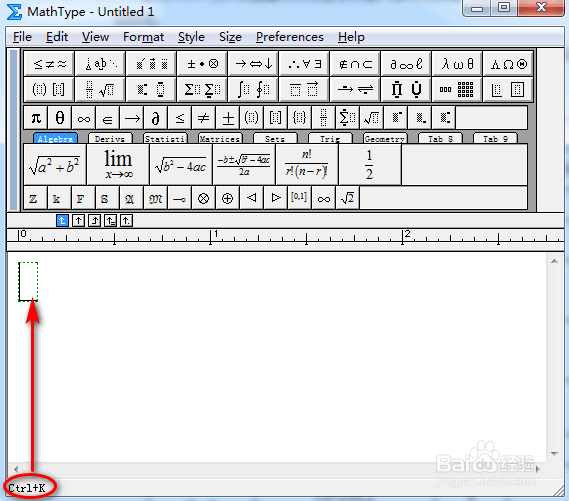Open the products and set theory templates palette
569x501 pixels.
[406, 89]
